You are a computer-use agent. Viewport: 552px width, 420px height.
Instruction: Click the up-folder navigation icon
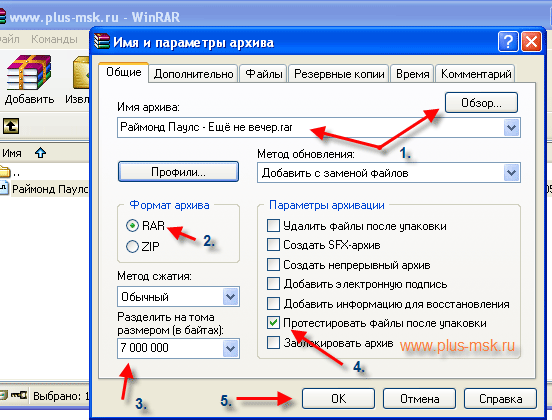pos(11,126)
